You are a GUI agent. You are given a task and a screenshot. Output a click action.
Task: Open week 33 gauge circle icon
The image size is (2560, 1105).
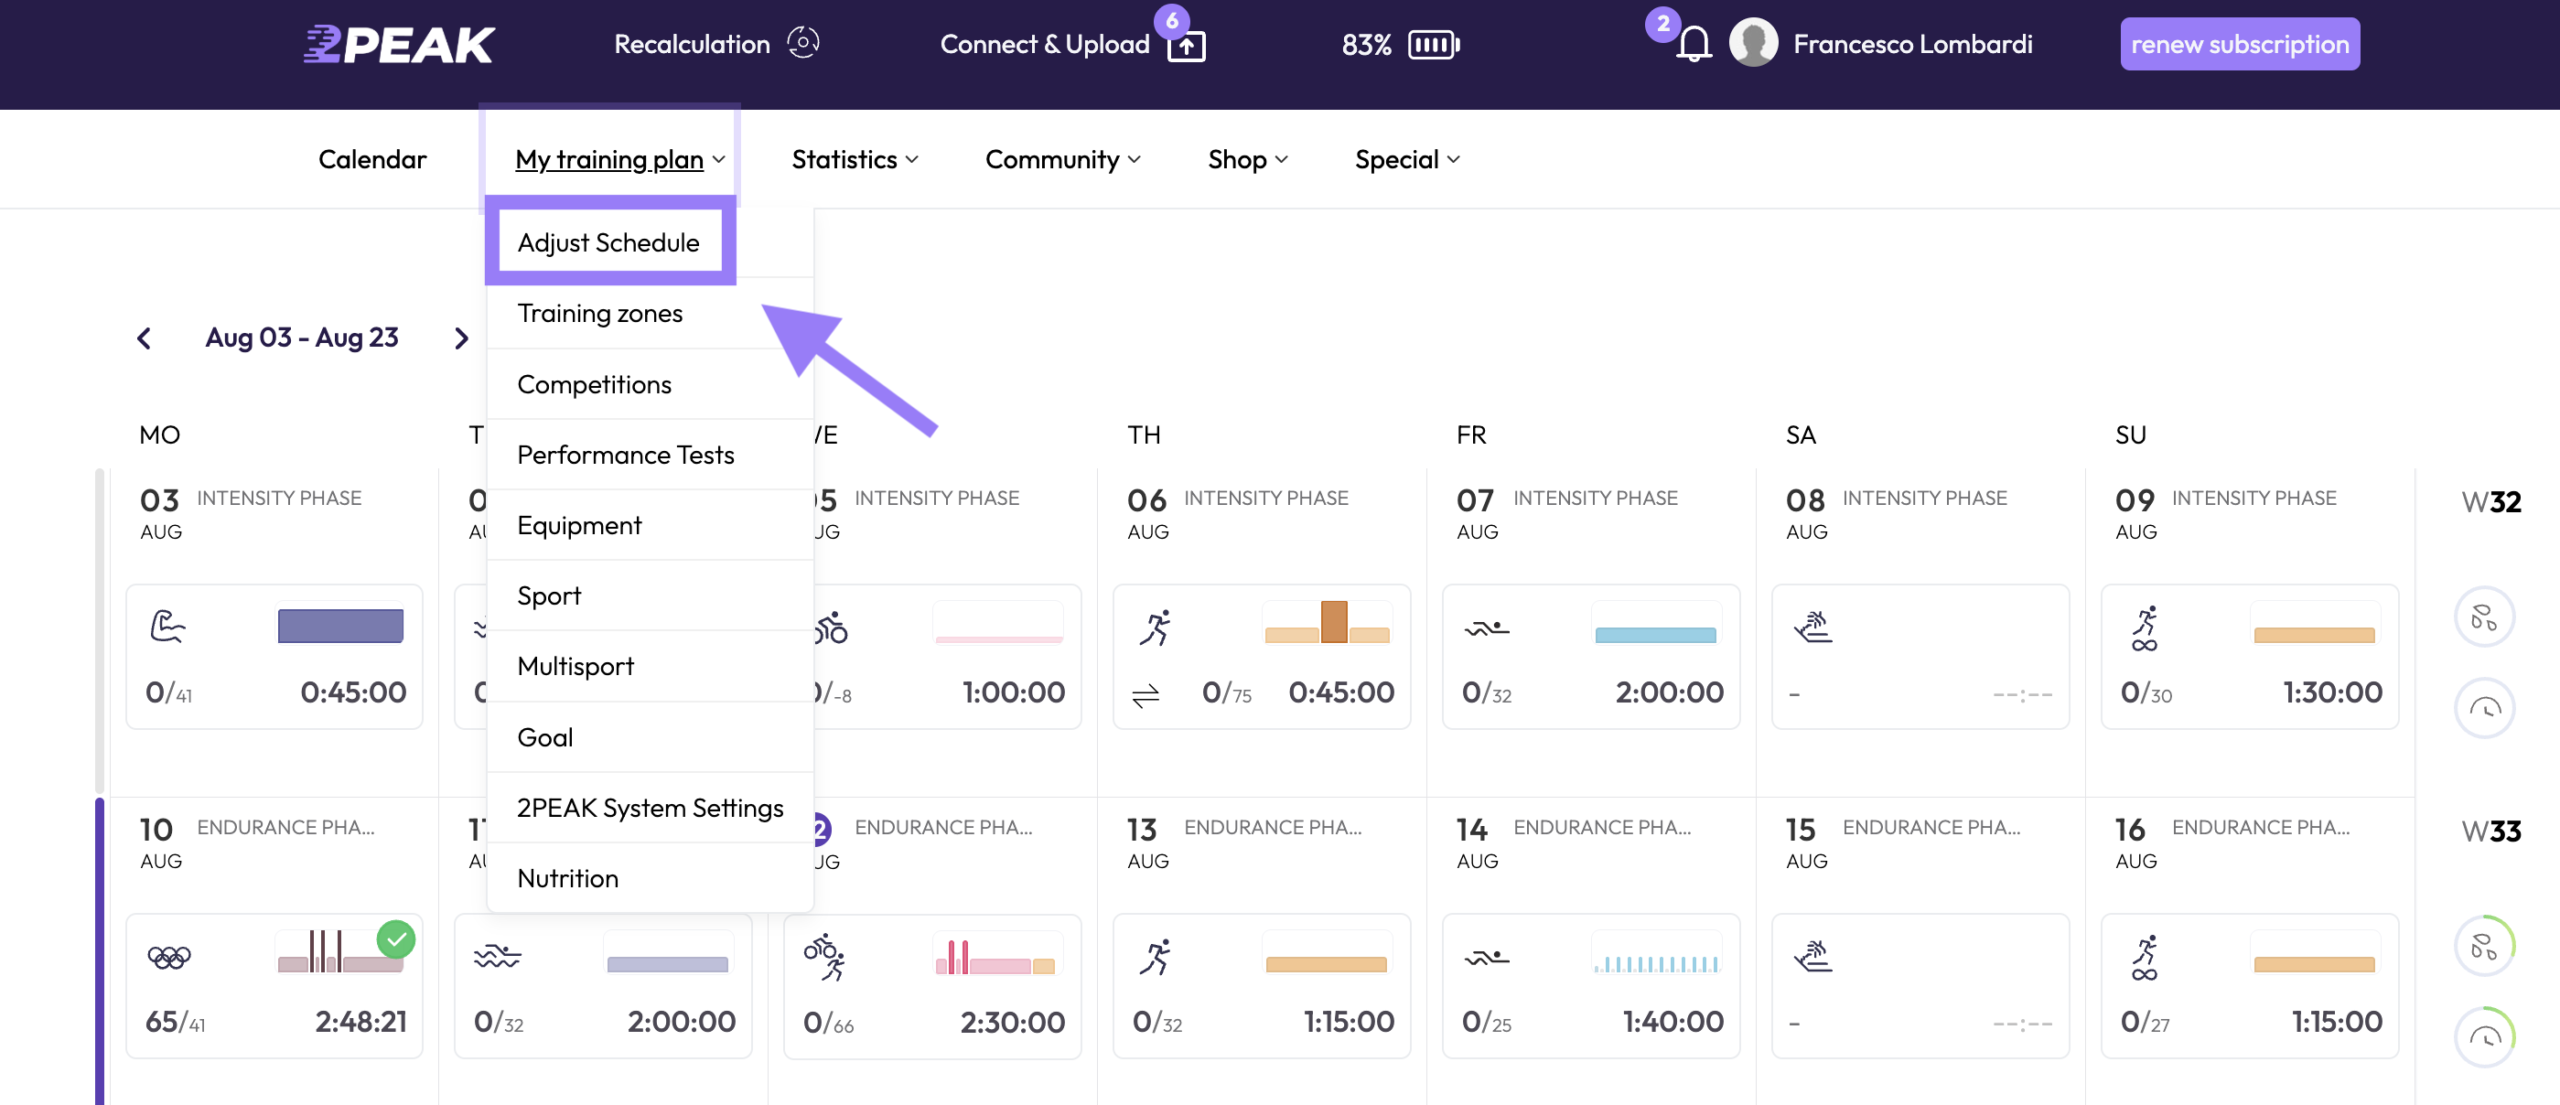click(x=2484, y=1037)
